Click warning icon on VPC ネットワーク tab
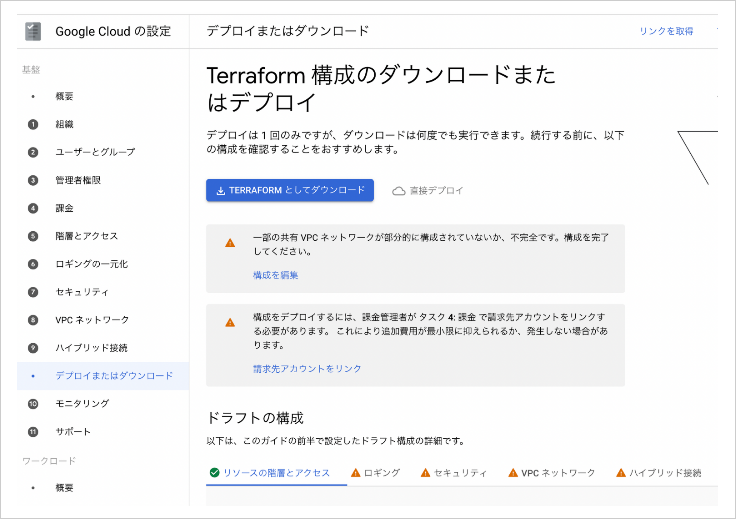This screenshot has height=519, width=736. point(513,473)
